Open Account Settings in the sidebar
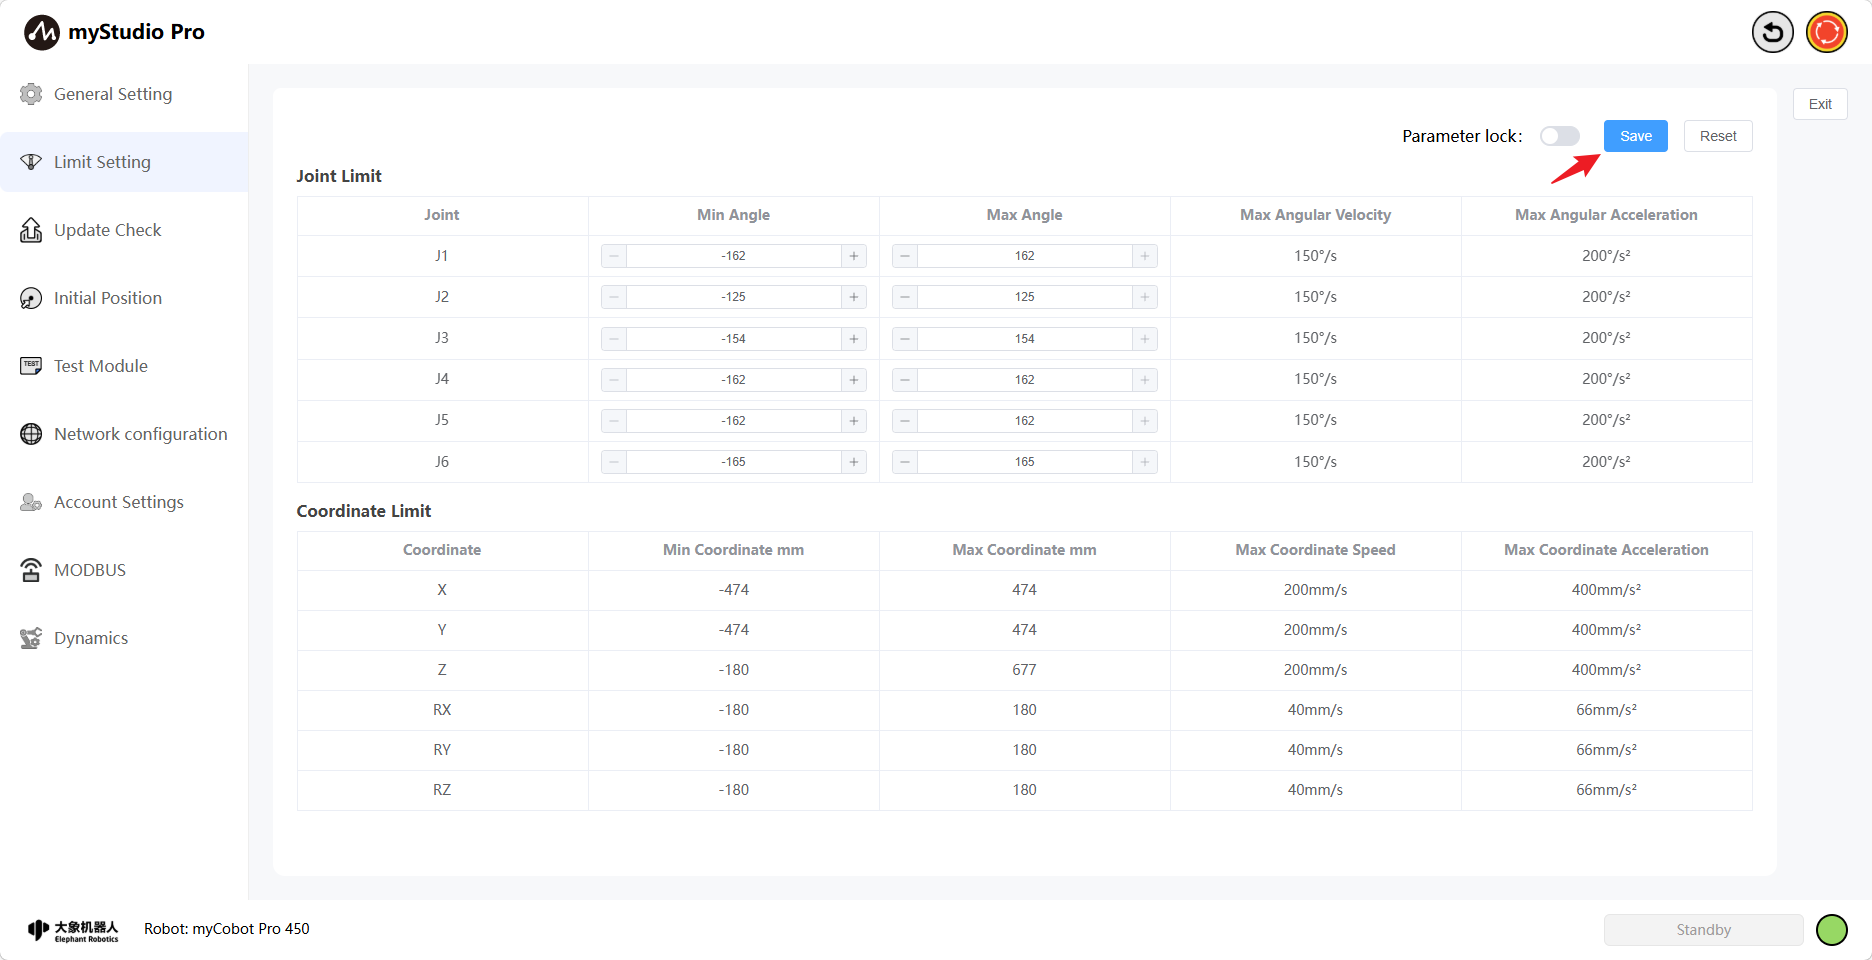Viewport: 1872px width, 960px height. (x=118, y=502)
